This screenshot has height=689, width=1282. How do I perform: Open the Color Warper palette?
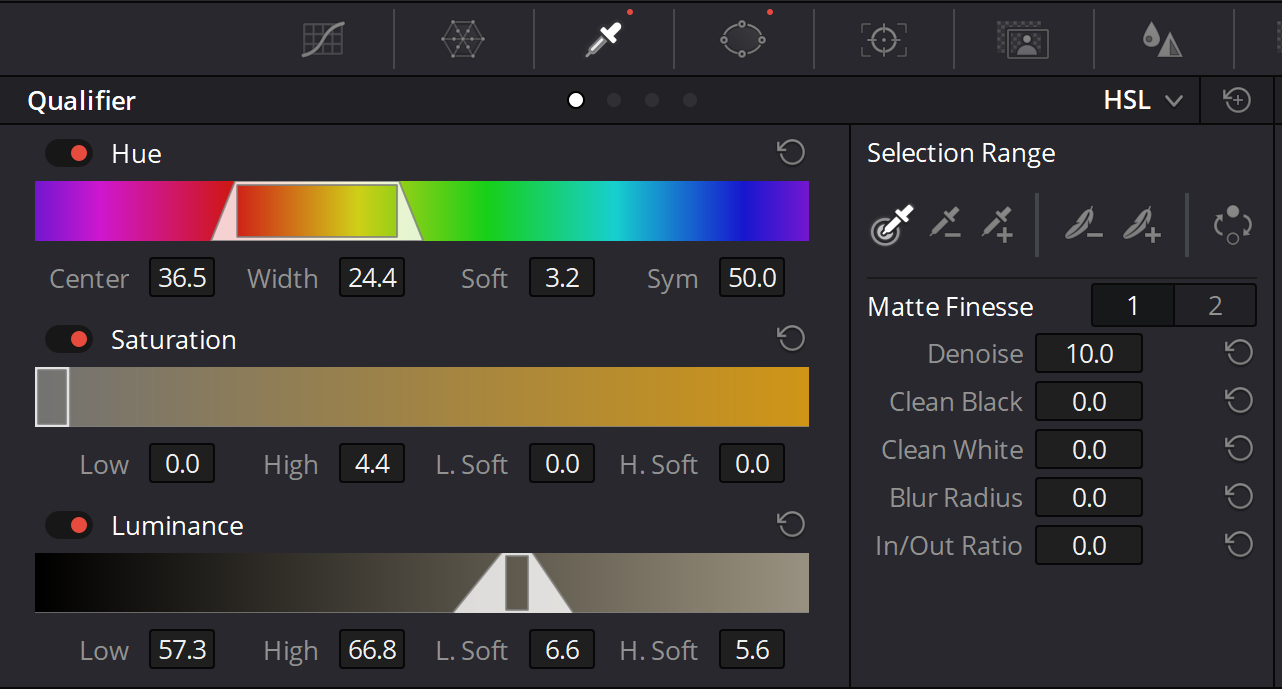463,39
